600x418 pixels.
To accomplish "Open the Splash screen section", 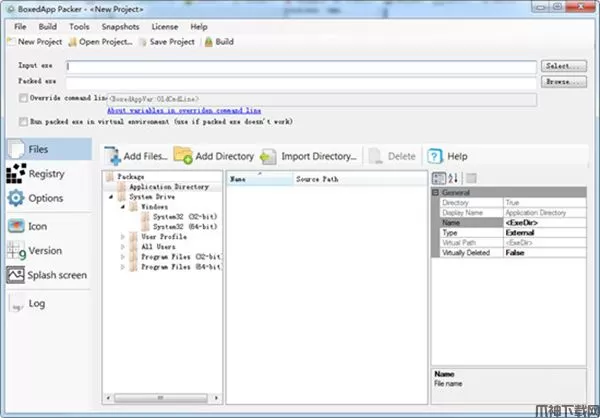I will 47,275.
